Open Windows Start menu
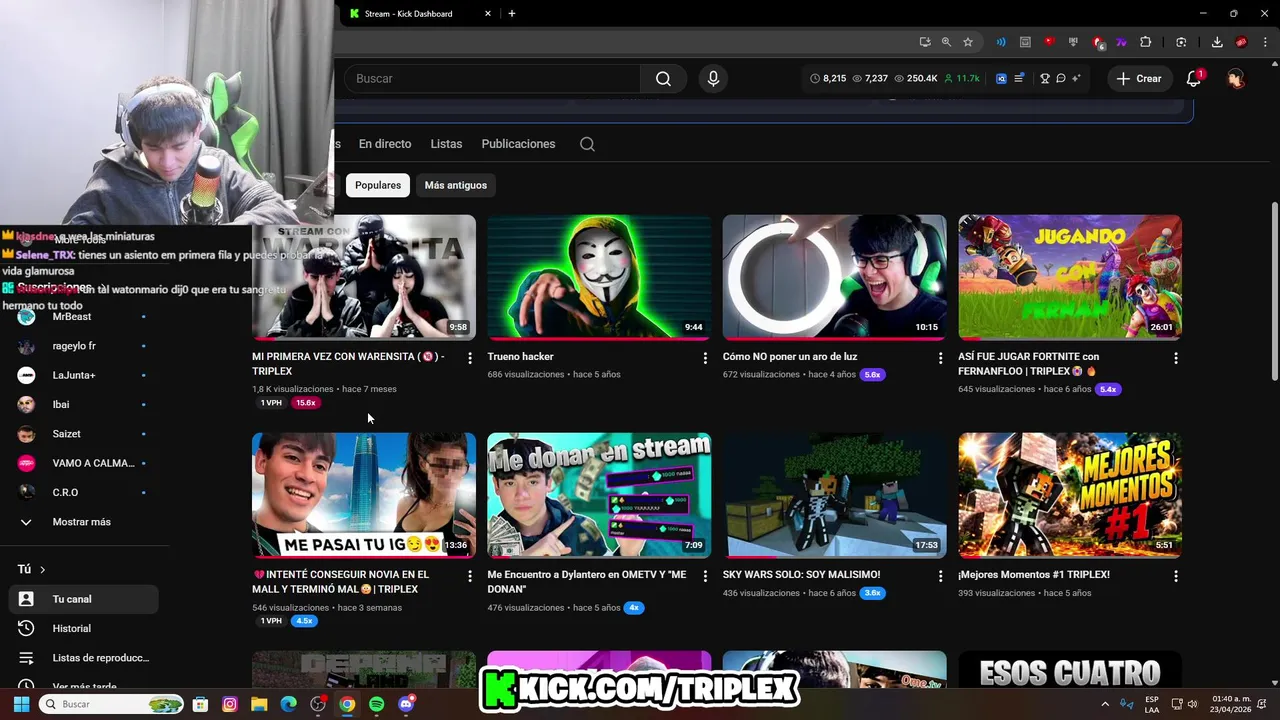The height and width of the screenshot is (720, 1280). click(21, 704)
